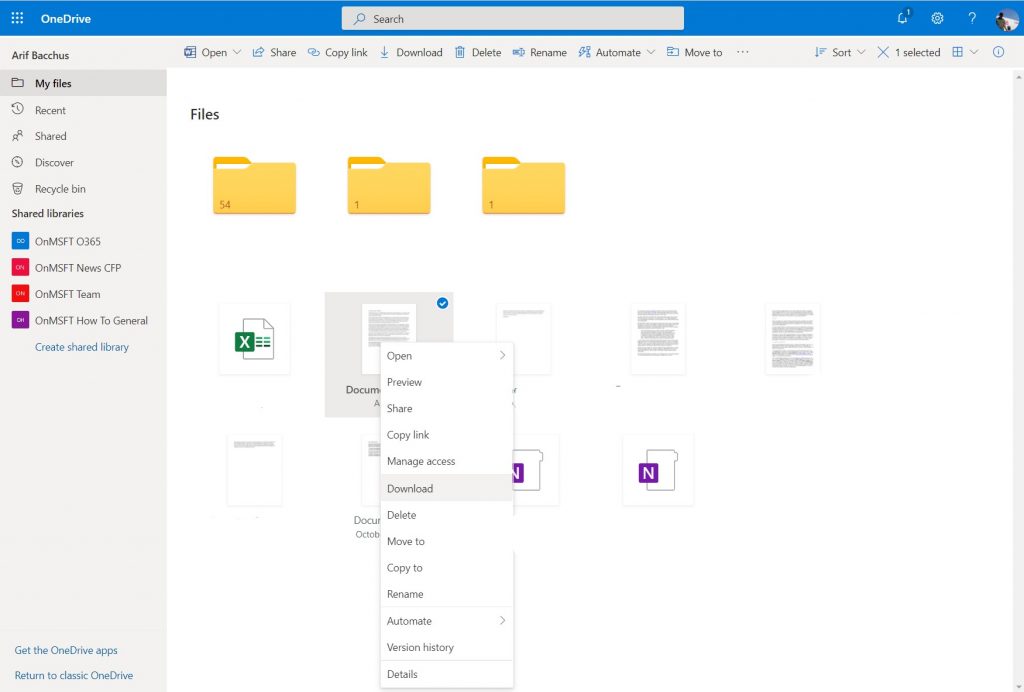Screen dimensions: 1024x692
Task: Uncheck the selected document's checkmark
Action: 442,303
